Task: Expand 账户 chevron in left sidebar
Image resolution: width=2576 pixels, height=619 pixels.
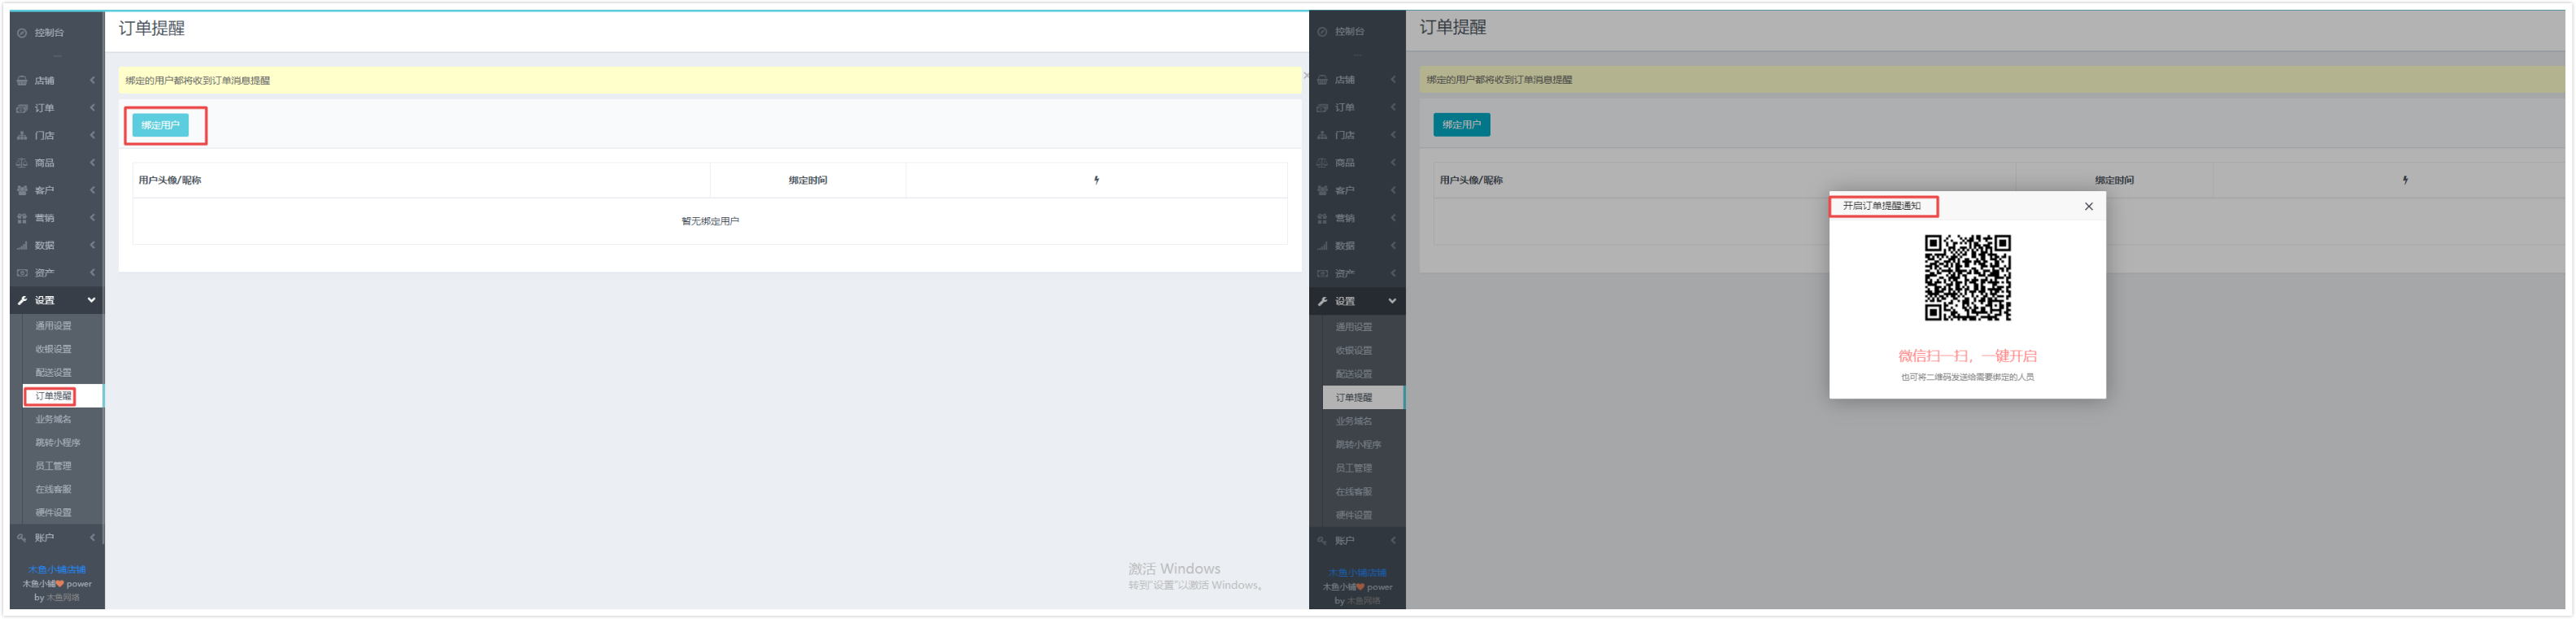Action: (x=92, y=538)
